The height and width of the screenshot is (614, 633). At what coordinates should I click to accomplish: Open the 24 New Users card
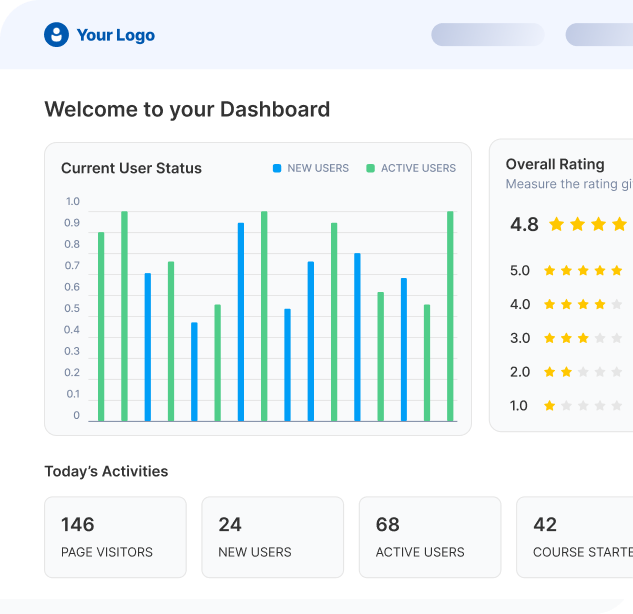coord(272,537)
